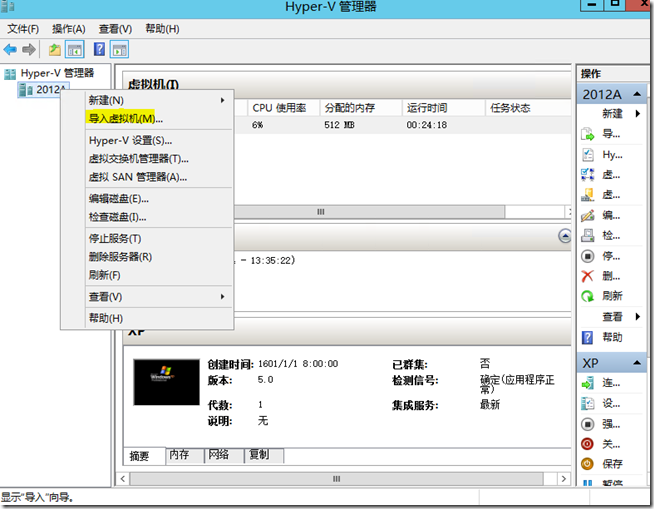Viewport: 654px width, 509px height.
Task: Click the XP turn off icon
Action: pyautogui.click(x=587, y=424)
